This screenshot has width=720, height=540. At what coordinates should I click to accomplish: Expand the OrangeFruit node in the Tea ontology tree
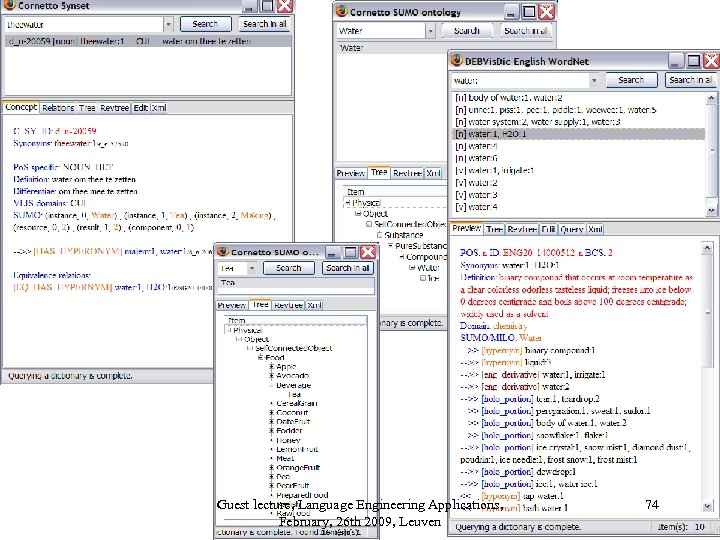click(271, 467)
